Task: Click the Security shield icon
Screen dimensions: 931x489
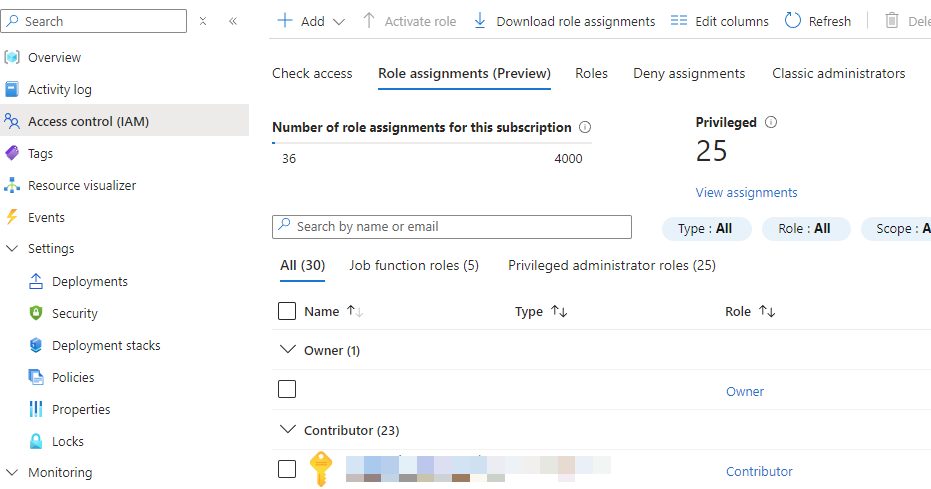Action: (36, 313)
